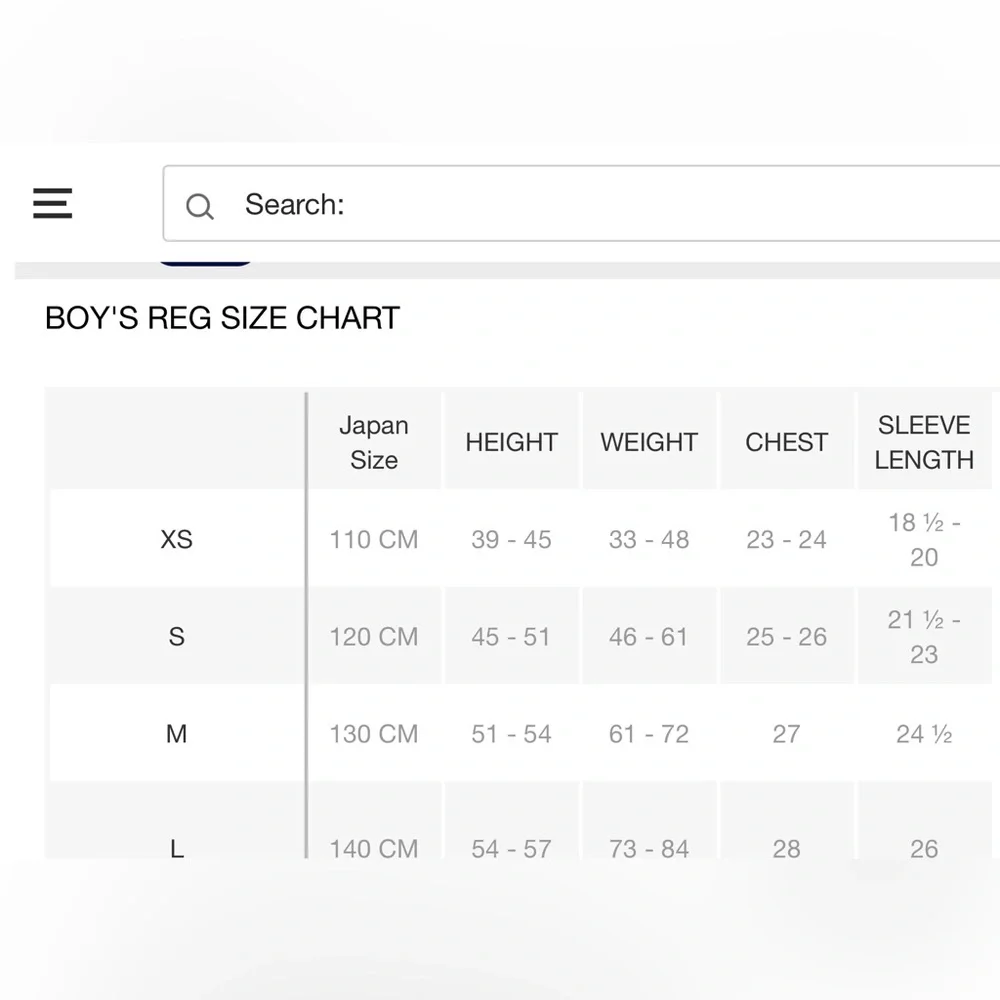Select the L size row label
The image size is (1000, 1000).
(x=177, y=849)
